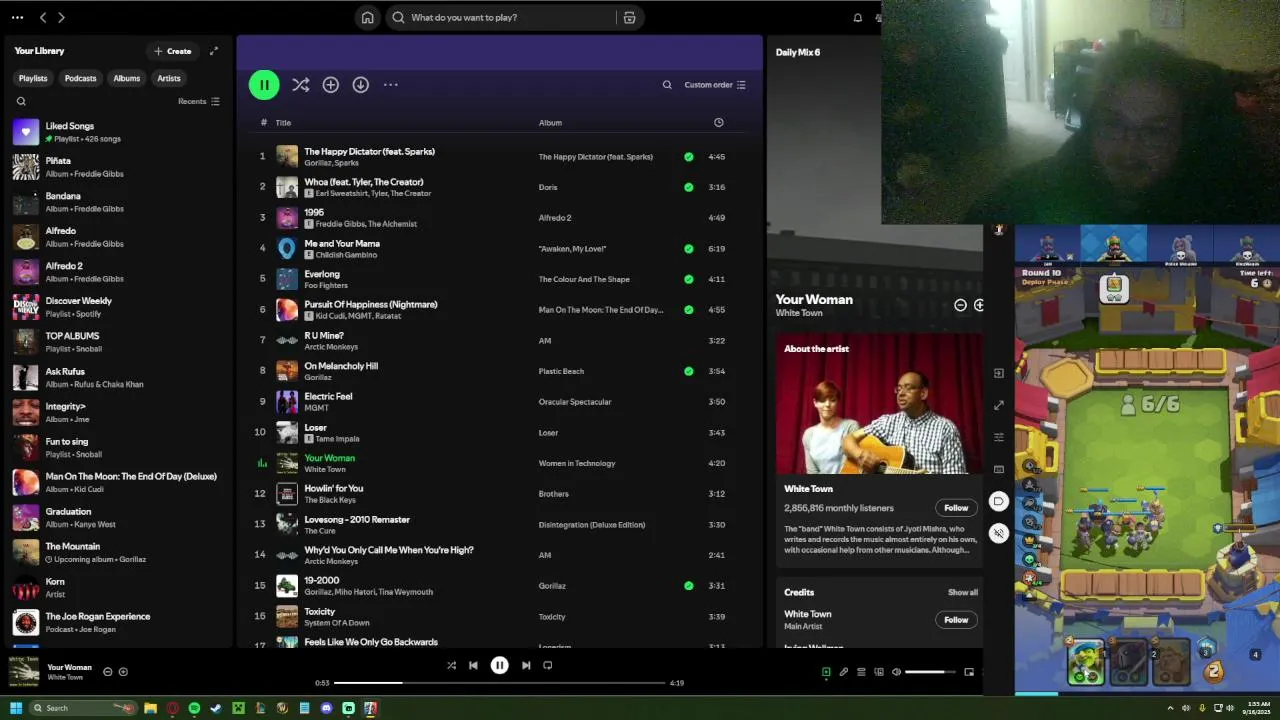Mute the volume via speaker icon
1280x720 pixels.
[896, 672]
